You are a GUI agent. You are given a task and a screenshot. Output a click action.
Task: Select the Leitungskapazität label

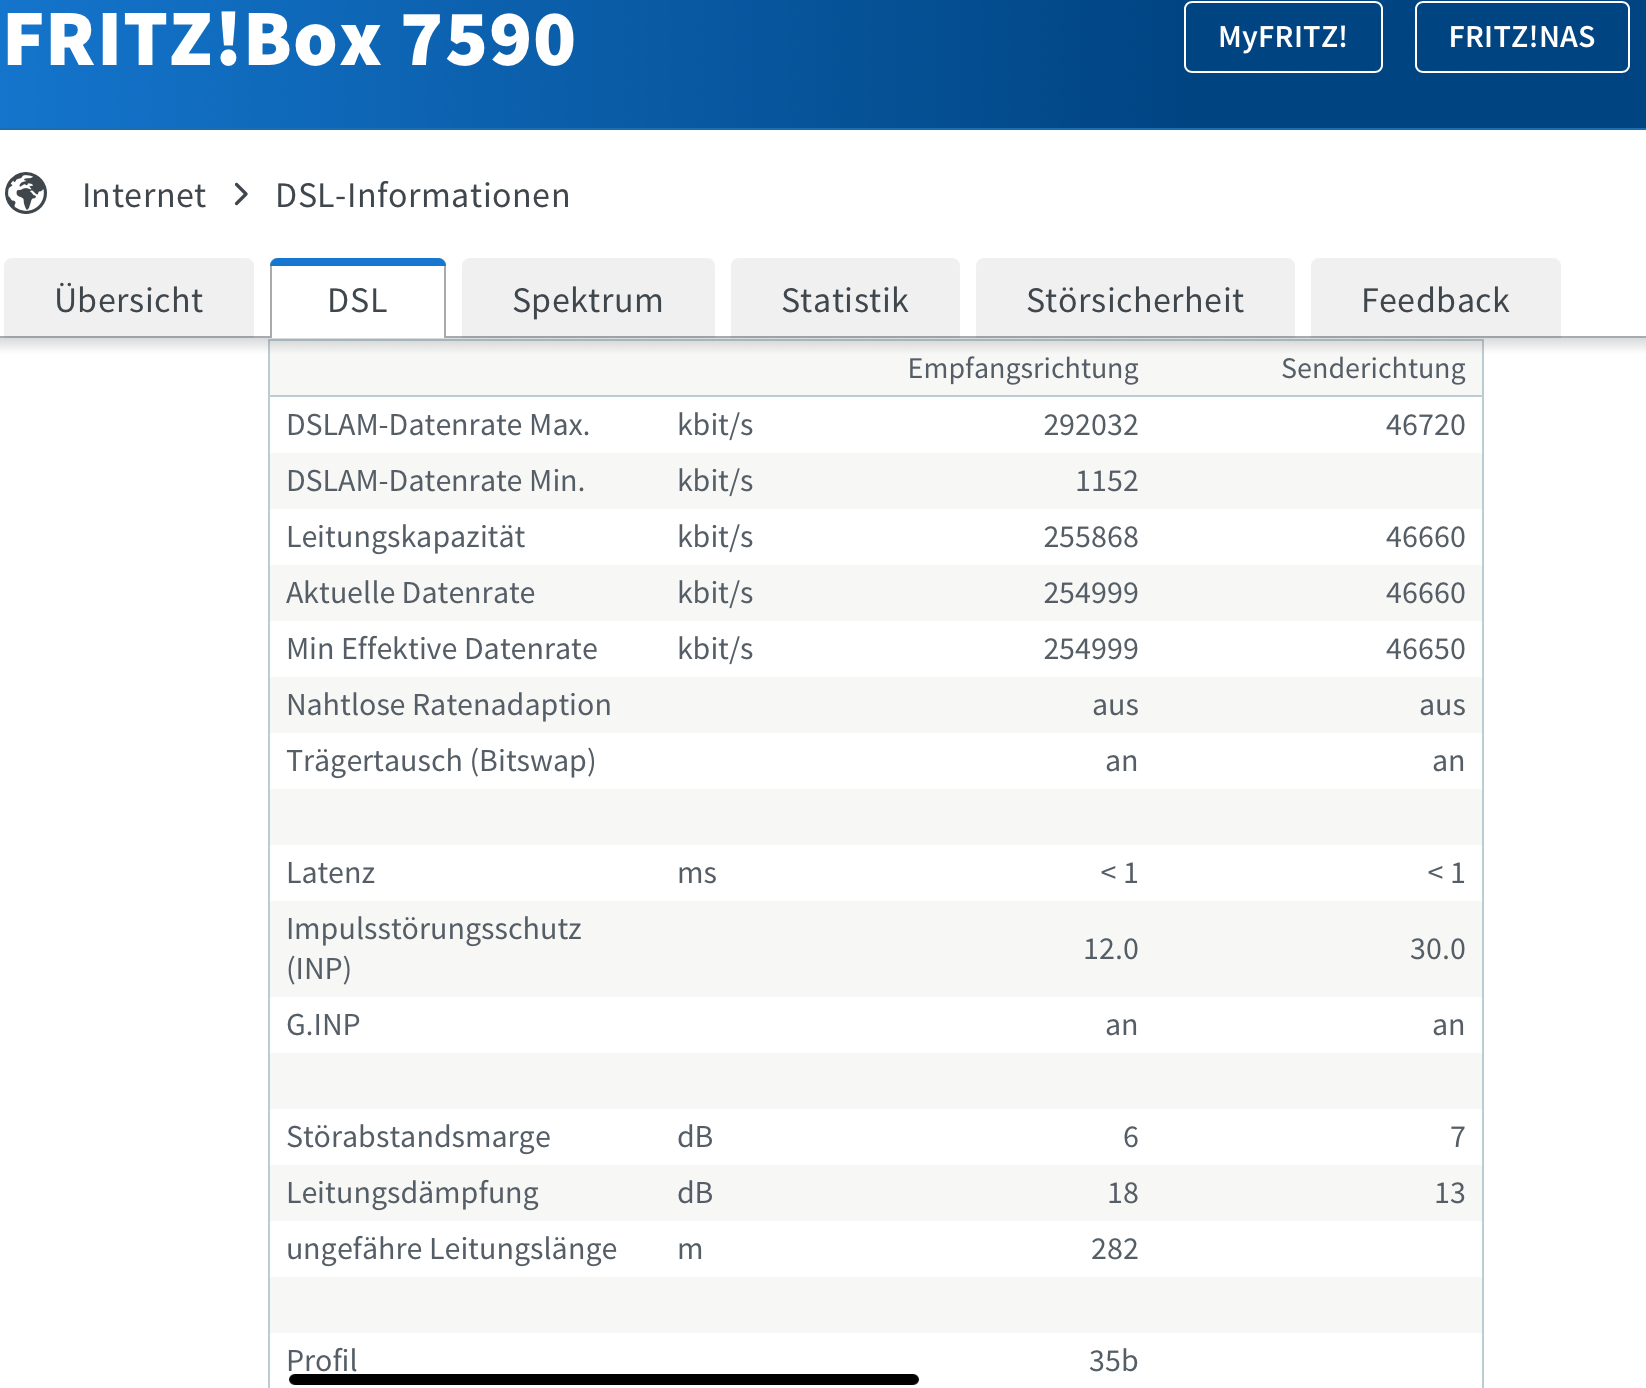[x=406, y=537]
